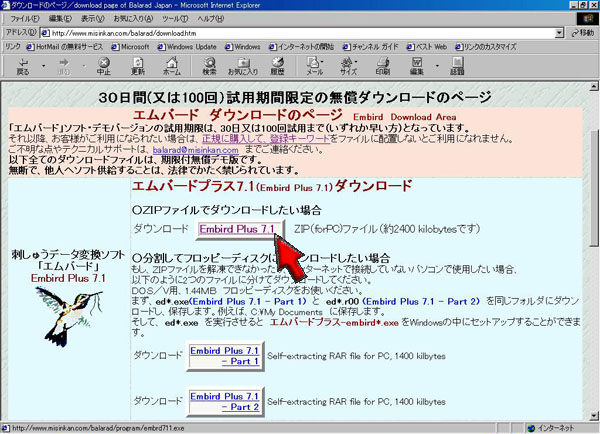Image resolution: width=600 pixels, height=434 pixels.
Task: Open the balarad@misinkan.com email link
Action: click(196, 150)
